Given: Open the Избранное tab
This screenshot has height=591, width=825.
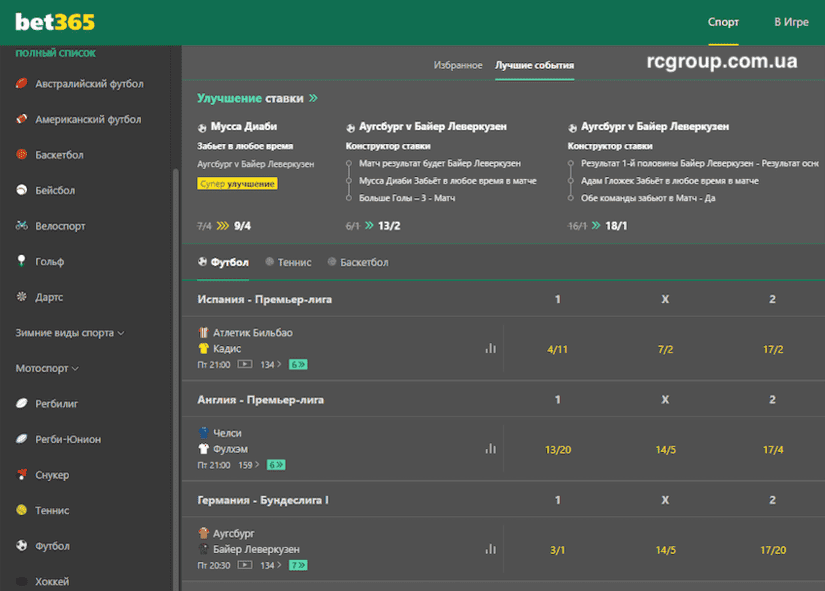Looking at the screenshot, I should tap(458, 65).
